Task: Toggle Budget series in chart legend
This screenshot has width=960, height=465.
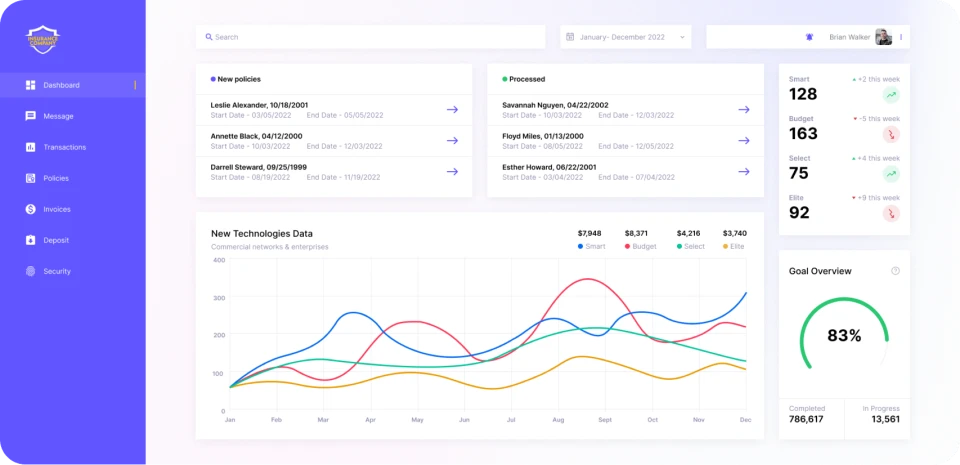Action: (x=640, y=247)
